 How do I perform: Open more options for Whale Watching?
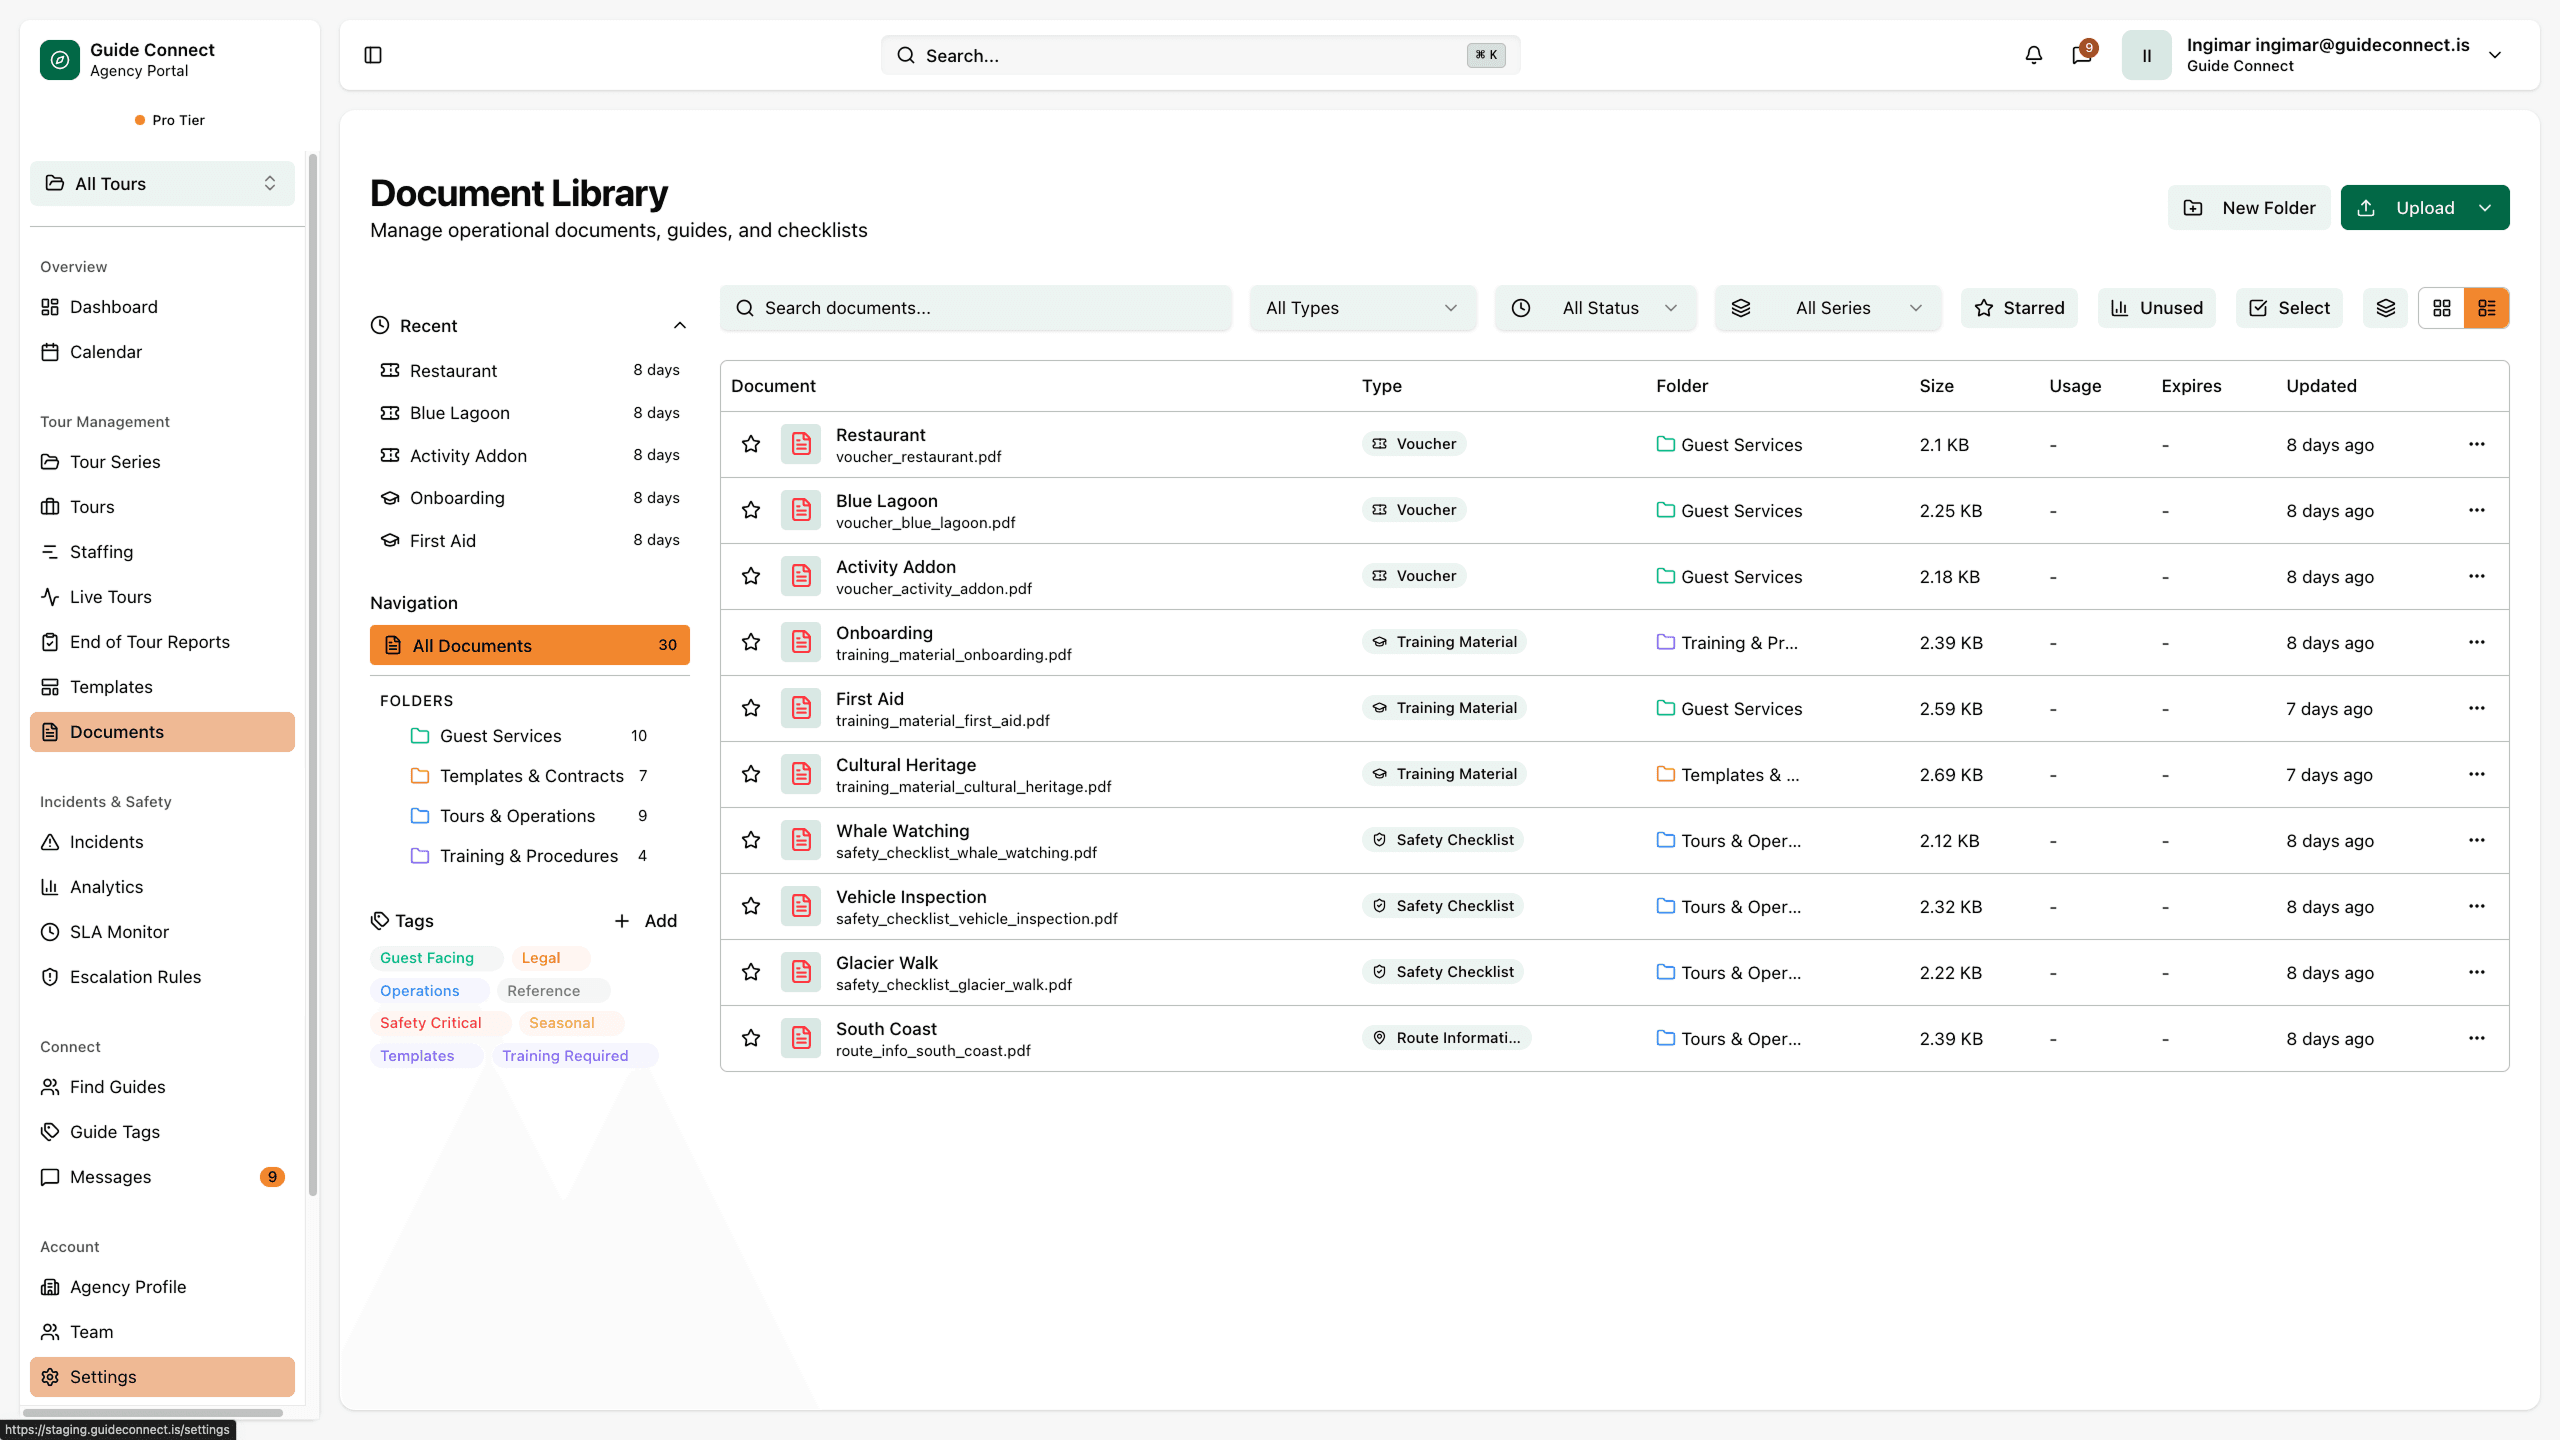(x=2476, y=840)
